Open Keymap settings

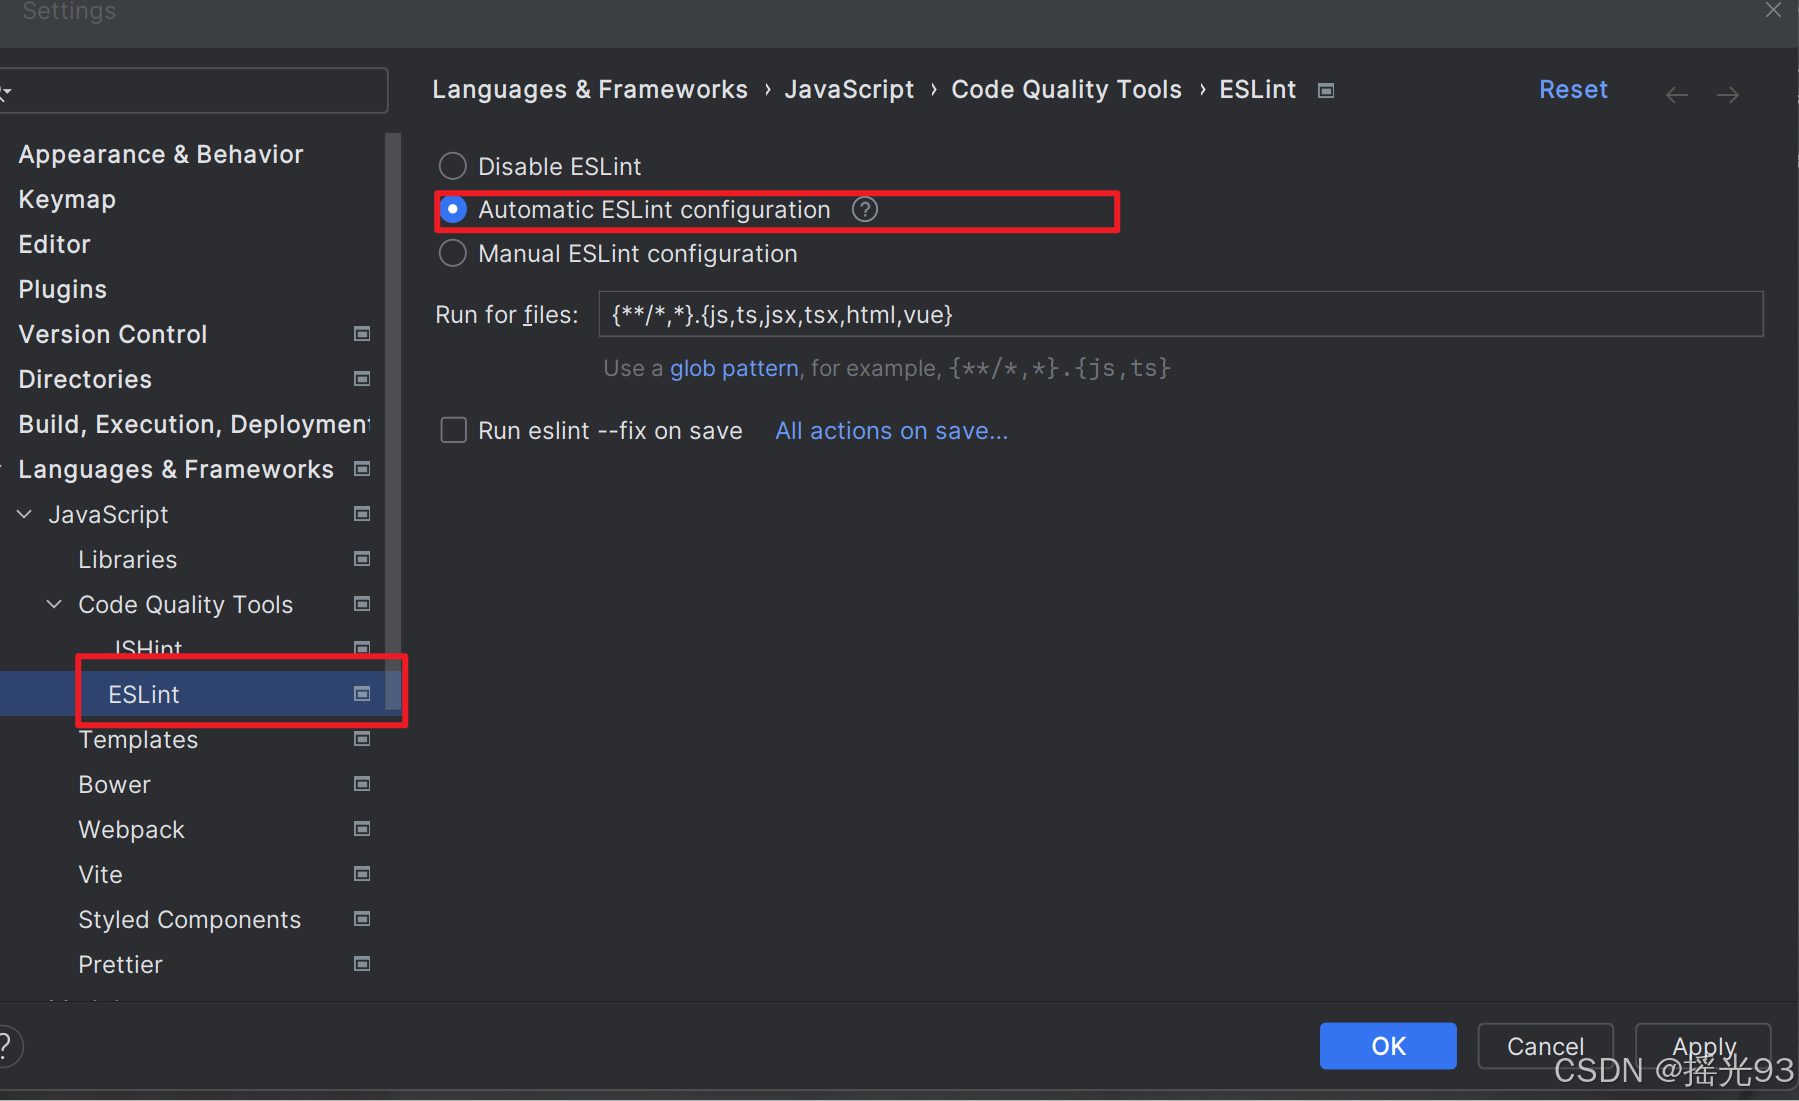(x=67, y=200)
